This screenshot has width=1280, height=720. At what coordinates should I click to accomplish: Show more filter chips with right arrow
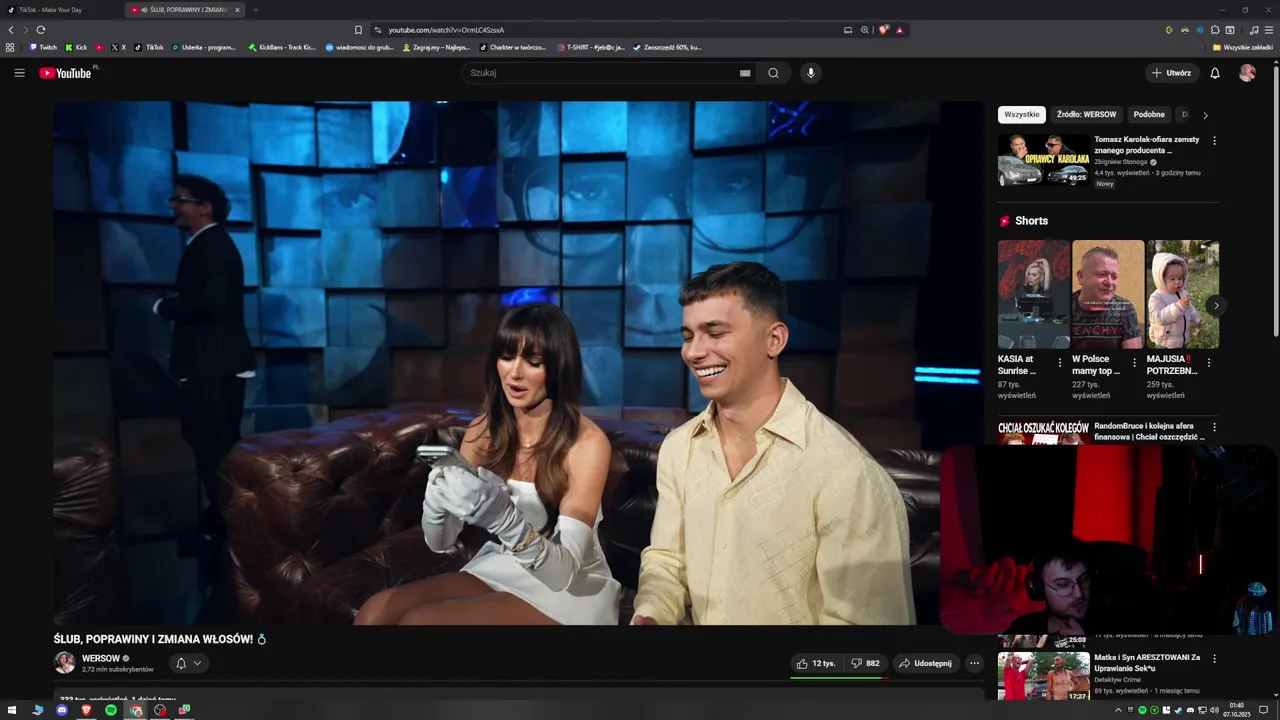point(1205,115)
